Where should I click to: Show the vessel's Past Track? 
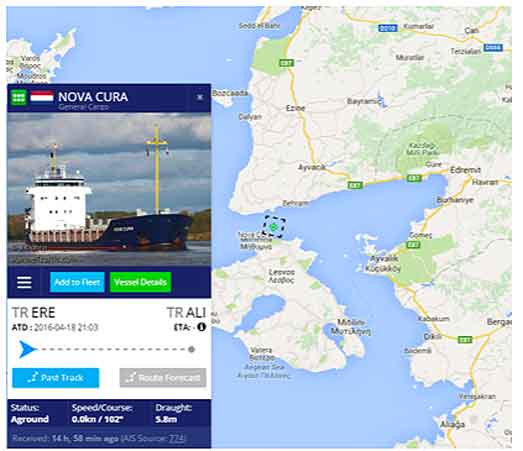point(56,378)
